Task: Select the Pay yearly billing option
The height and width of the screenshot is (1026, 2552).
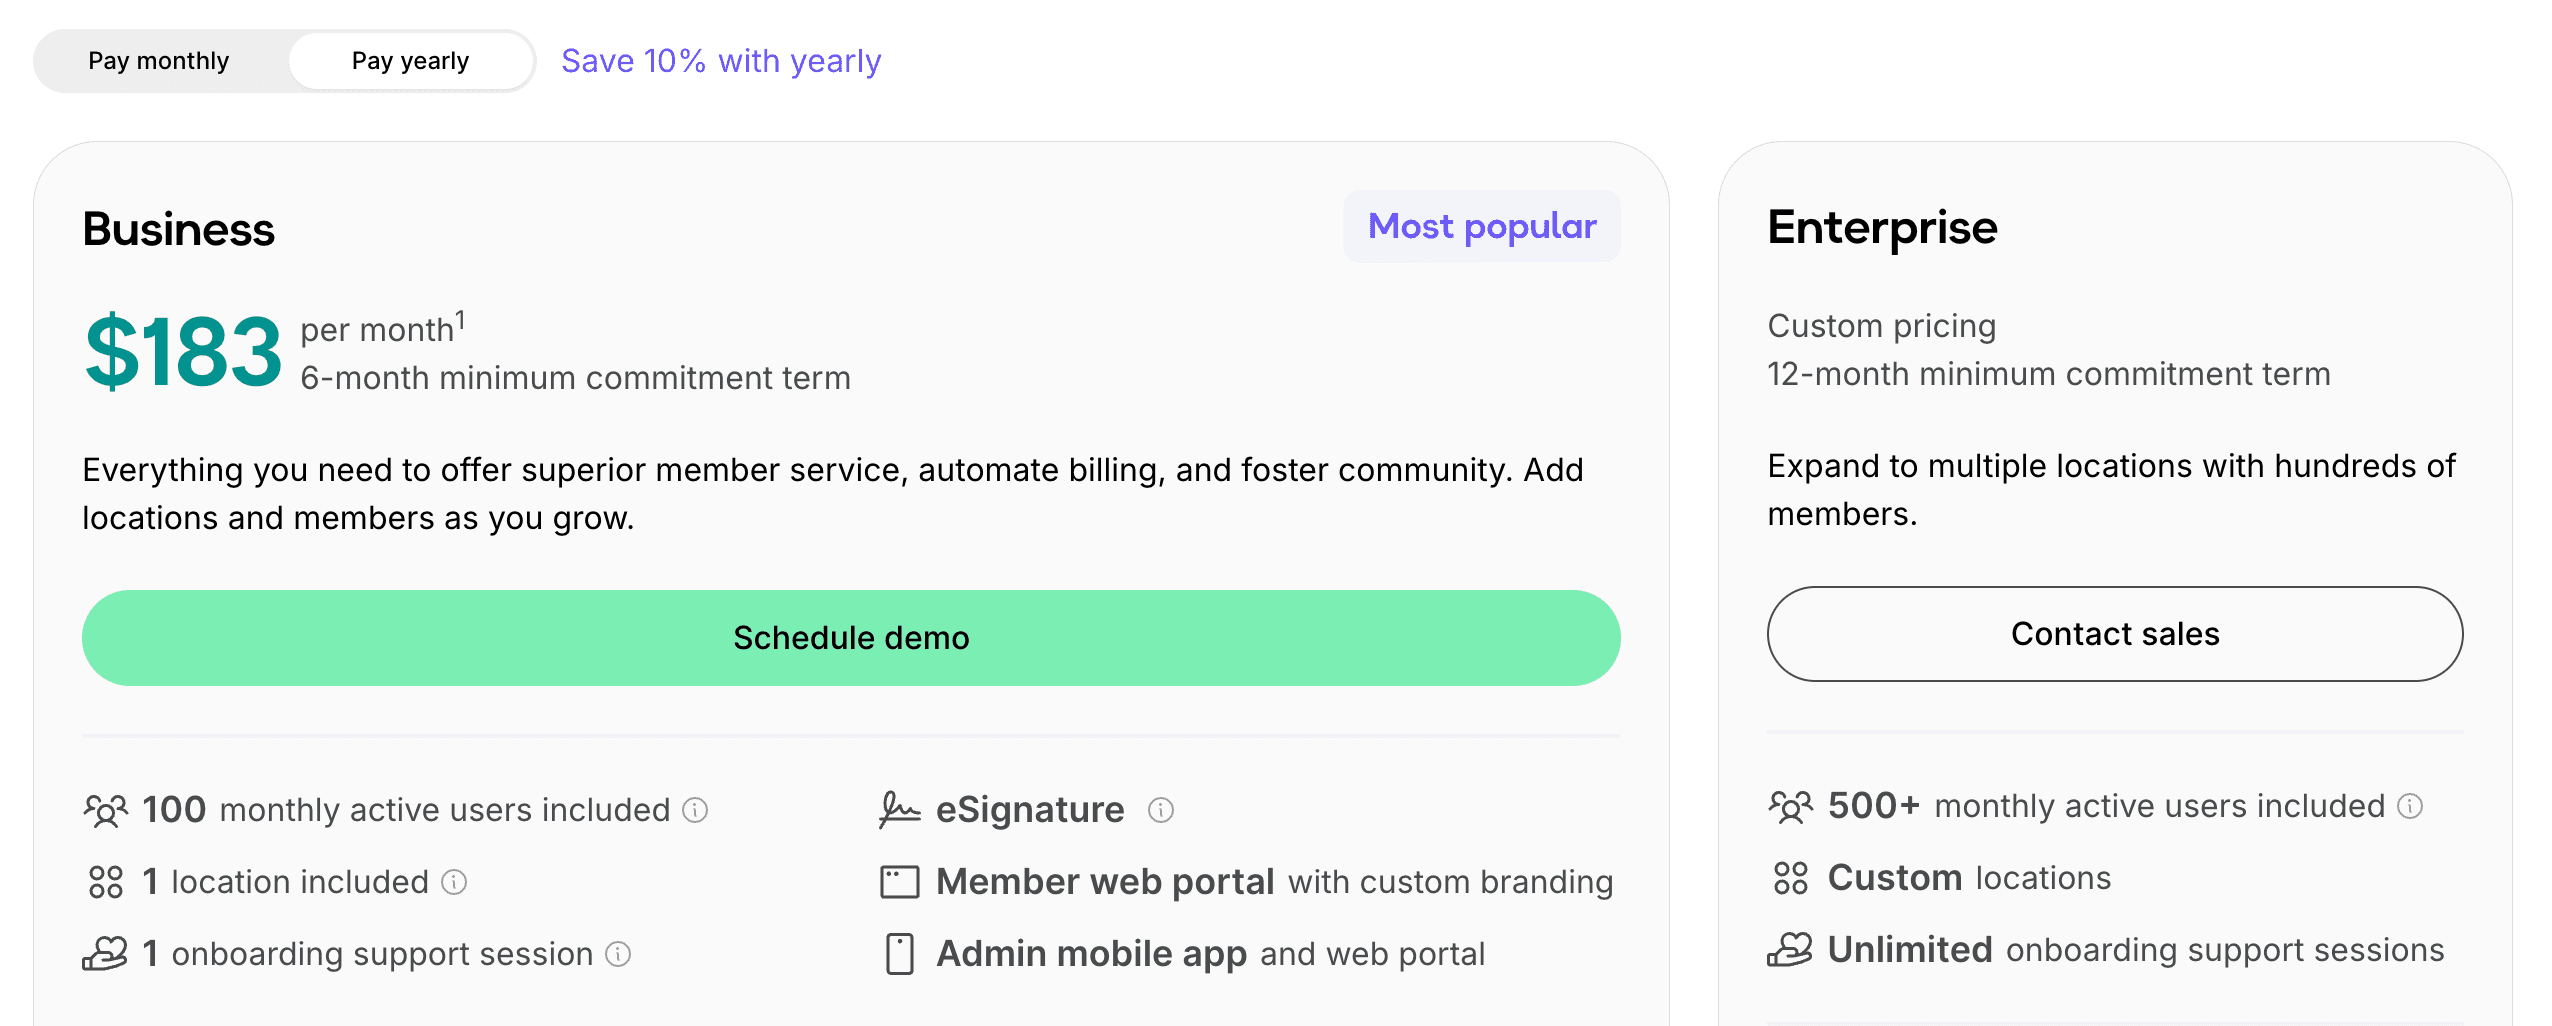Action: point(410,61)
